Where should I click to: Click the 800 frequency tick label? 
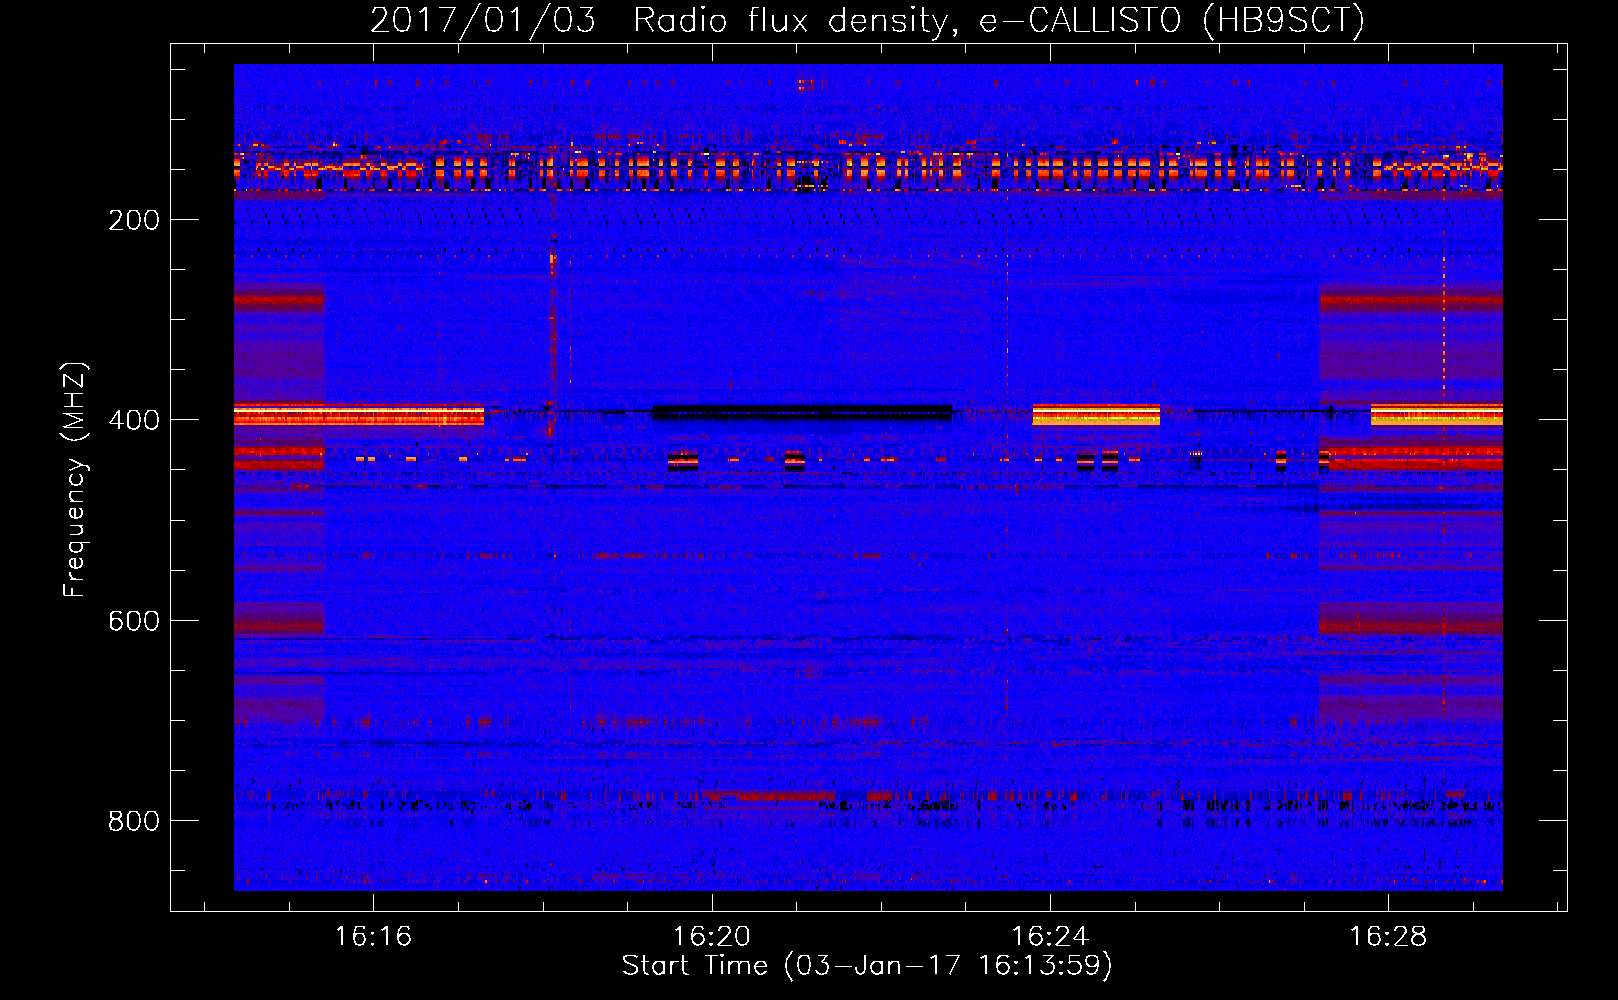pyautogui.click(x=134, y=821)
